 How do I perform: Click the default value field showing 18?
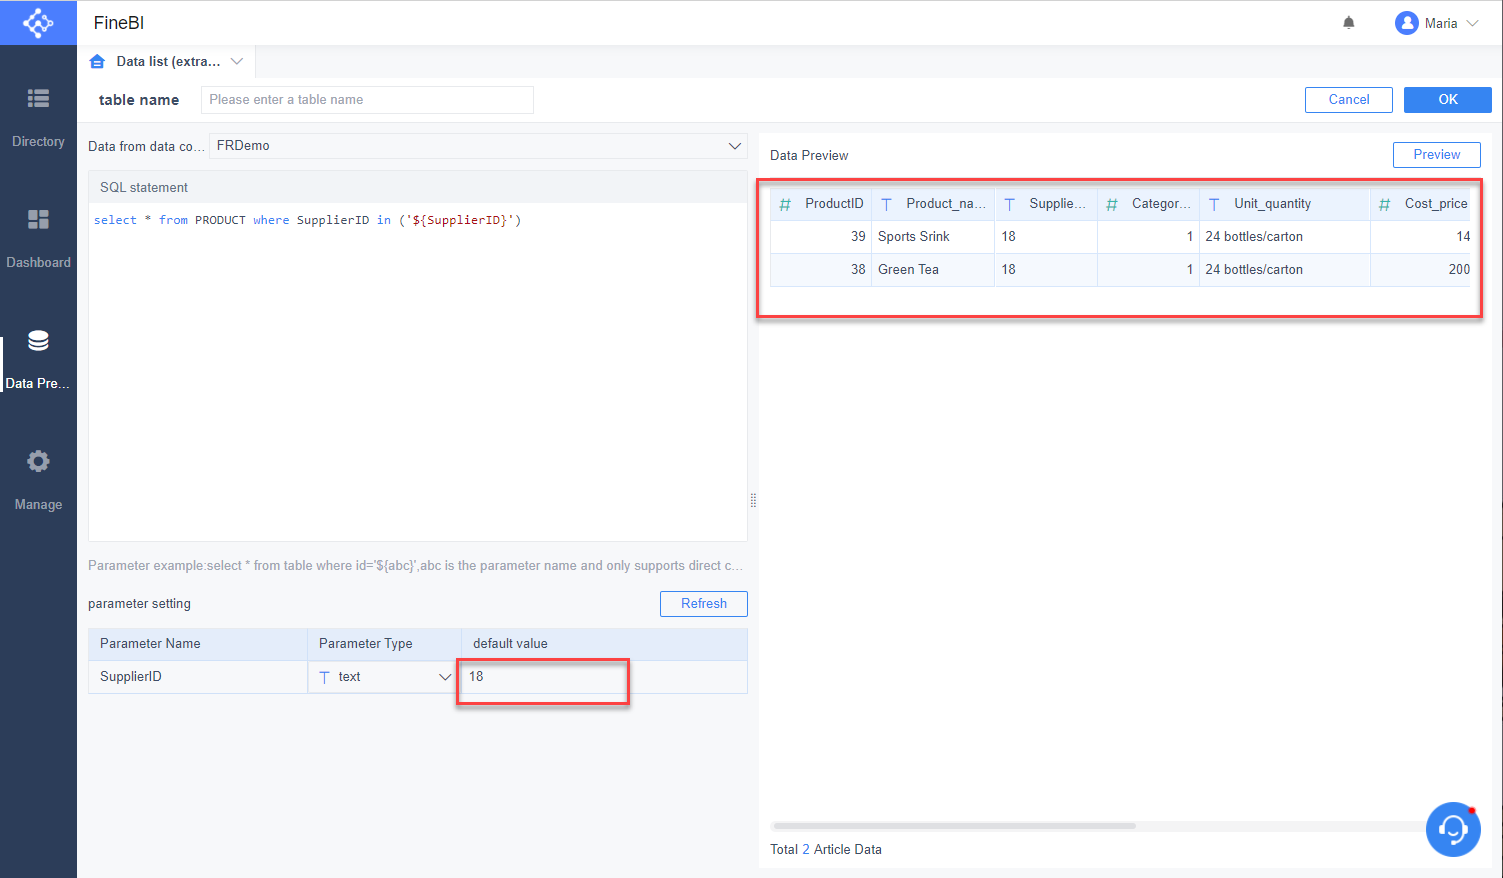pos(543,677)
